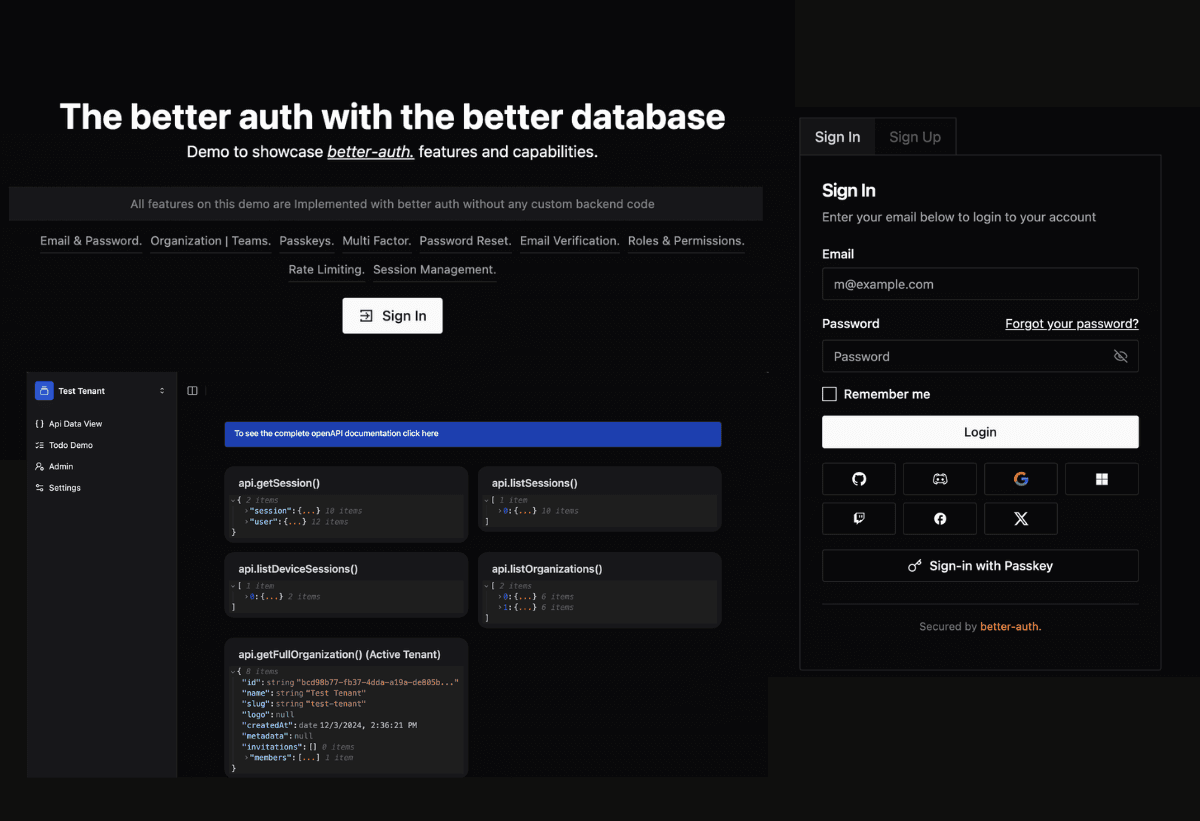Sign in using the Discord icon
Viewport: 1200px width, 821px height.
939,478
